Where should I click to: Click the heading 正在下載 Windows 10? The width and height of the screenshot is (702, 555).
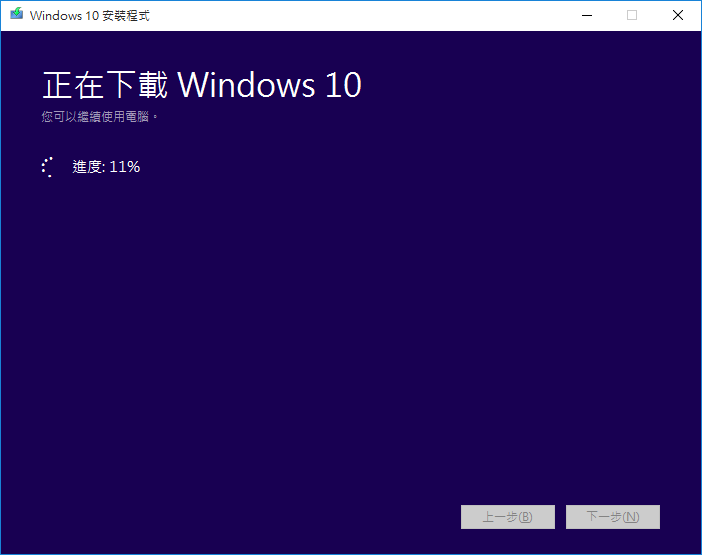pos(202,85)
